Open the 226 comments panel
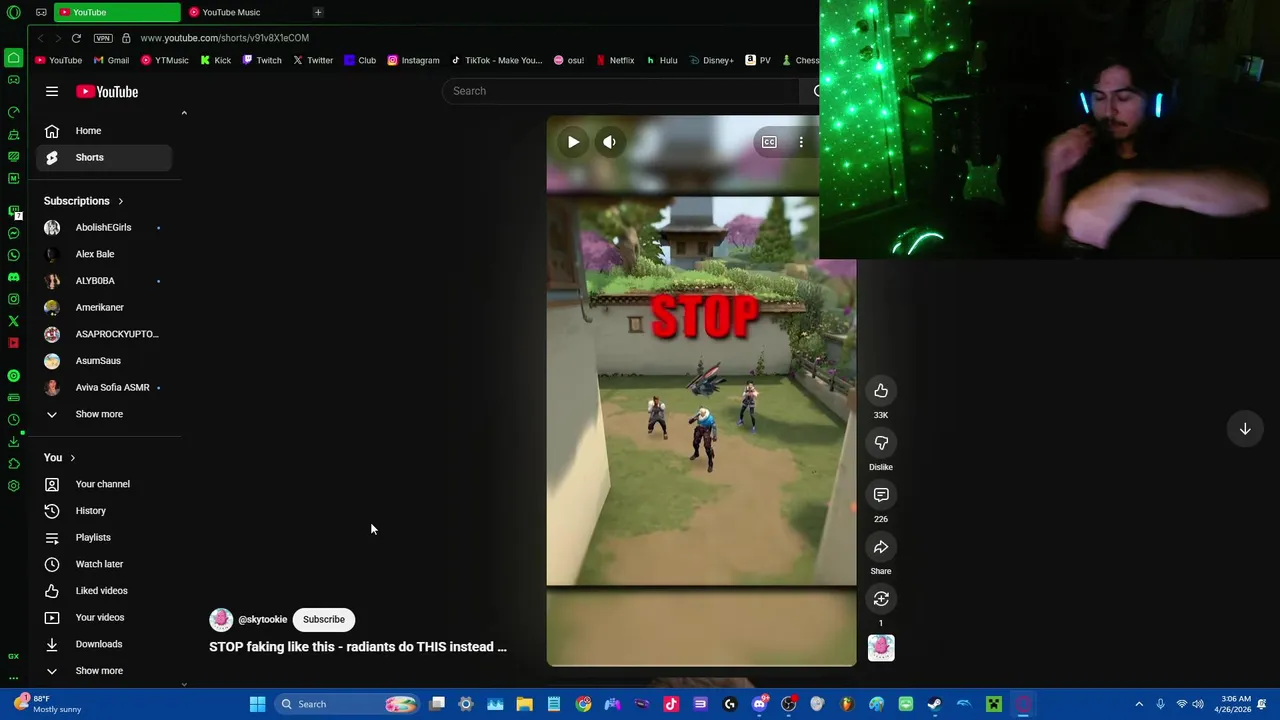The image size is (1280, 720). 881,495
